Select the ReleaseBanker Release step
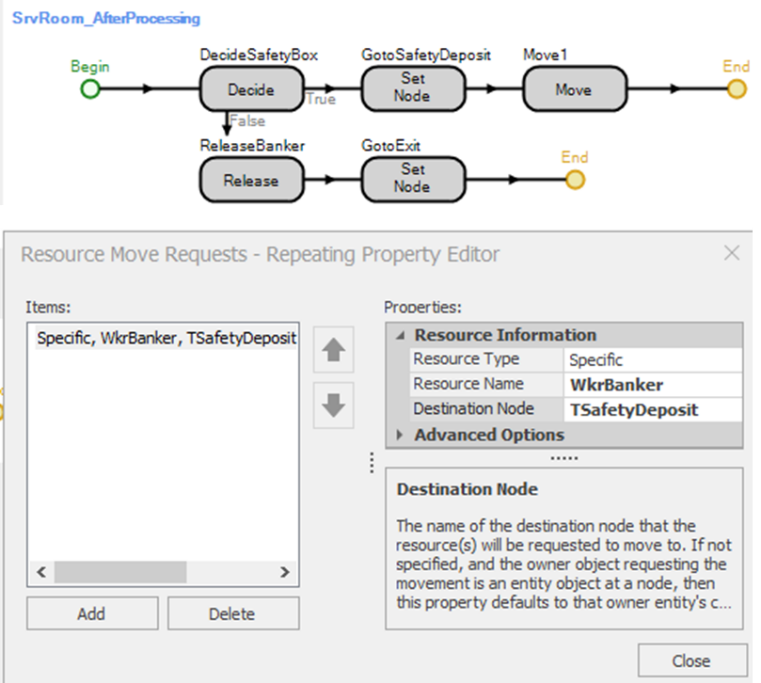 [x=252, y=180]
